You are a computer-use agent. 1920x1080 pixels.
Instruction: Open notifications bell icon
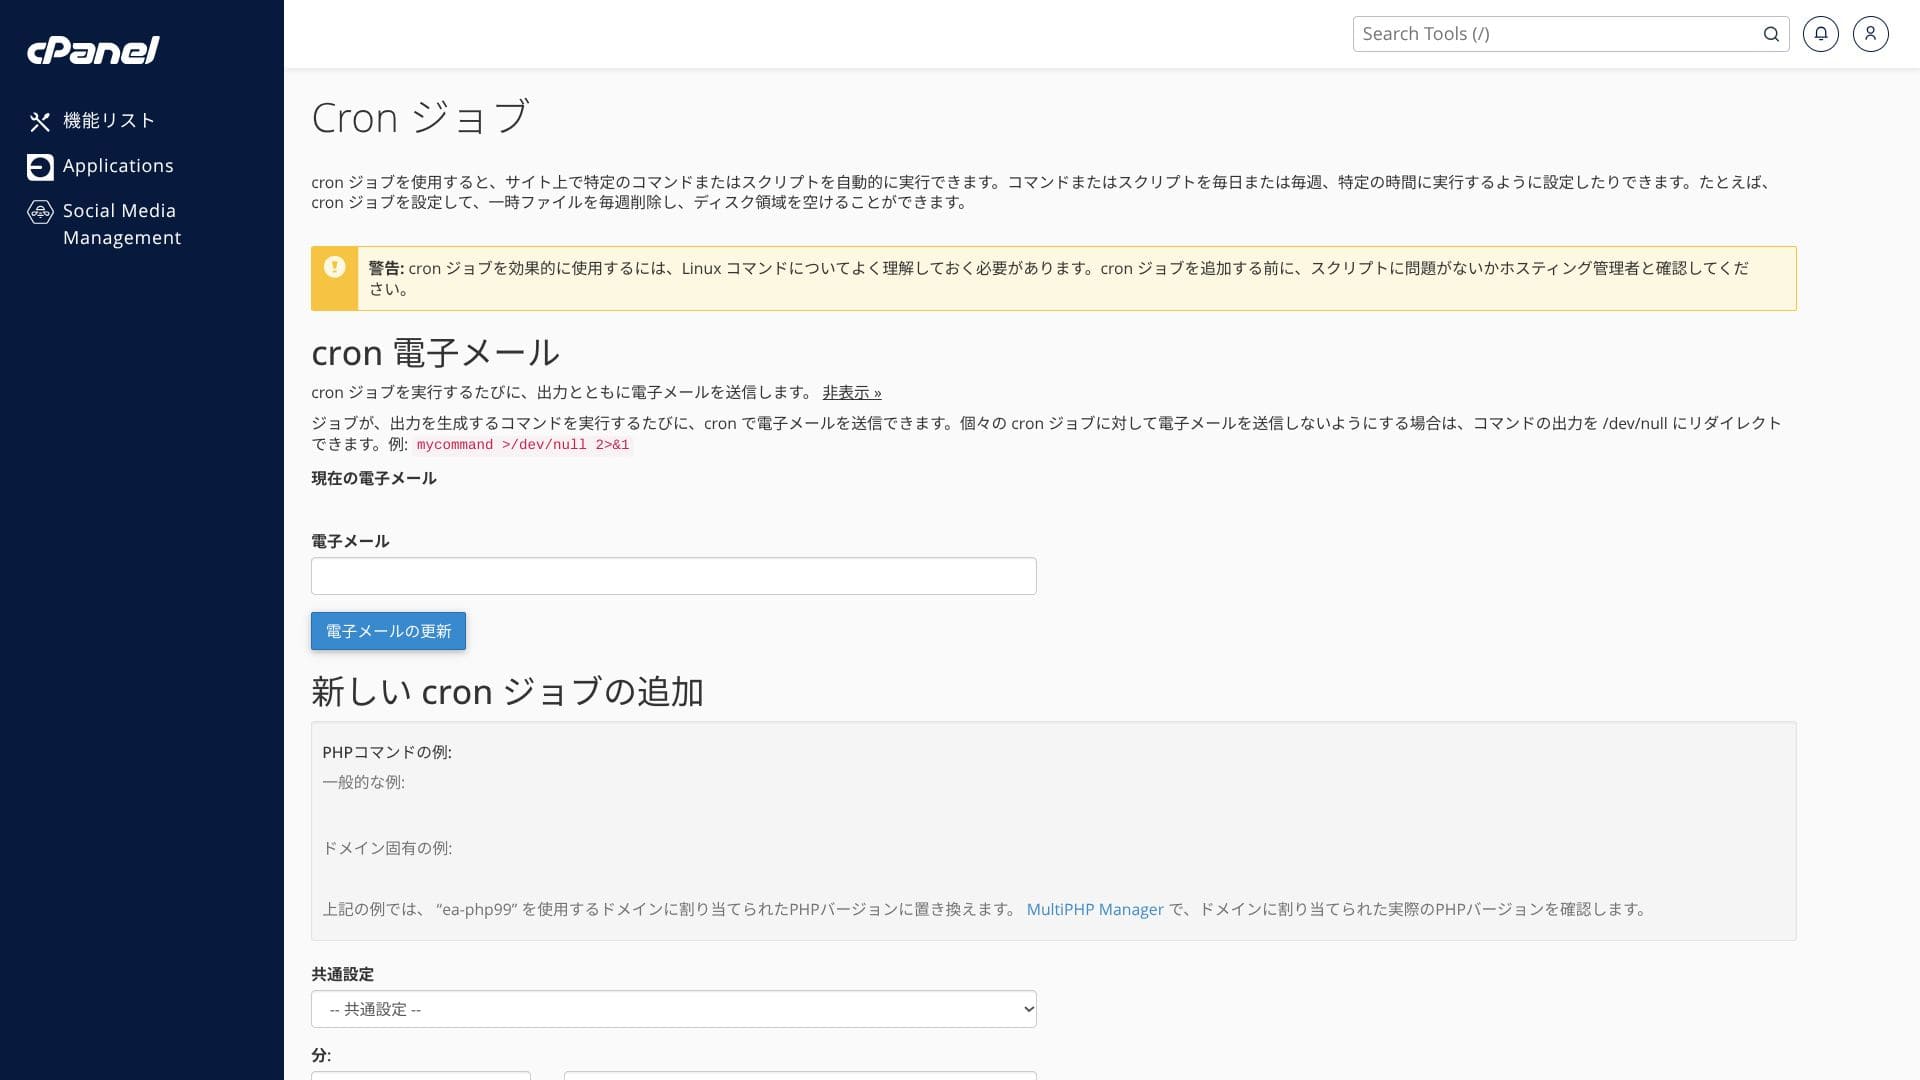pyautogui.click(x=1820, y=34)
